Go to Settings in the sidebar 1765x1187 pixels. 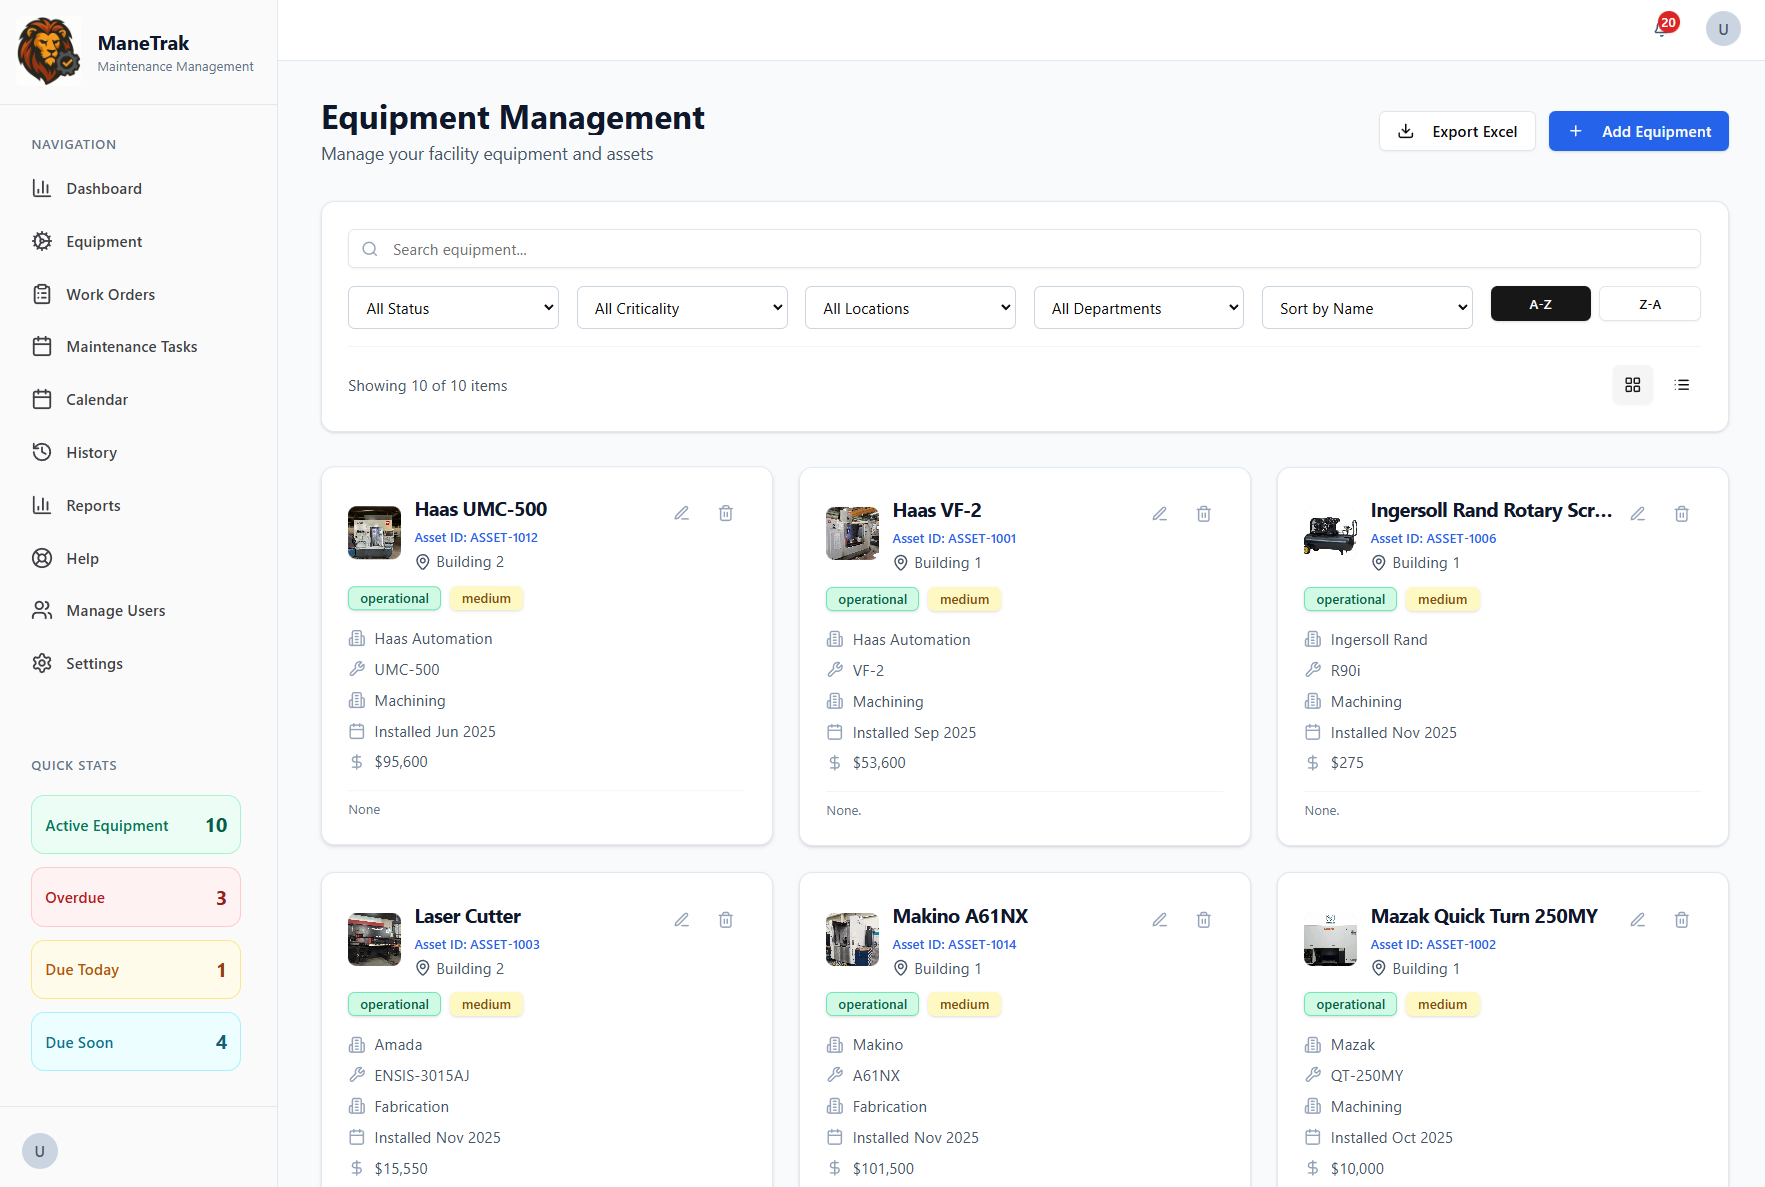(94, 663)
